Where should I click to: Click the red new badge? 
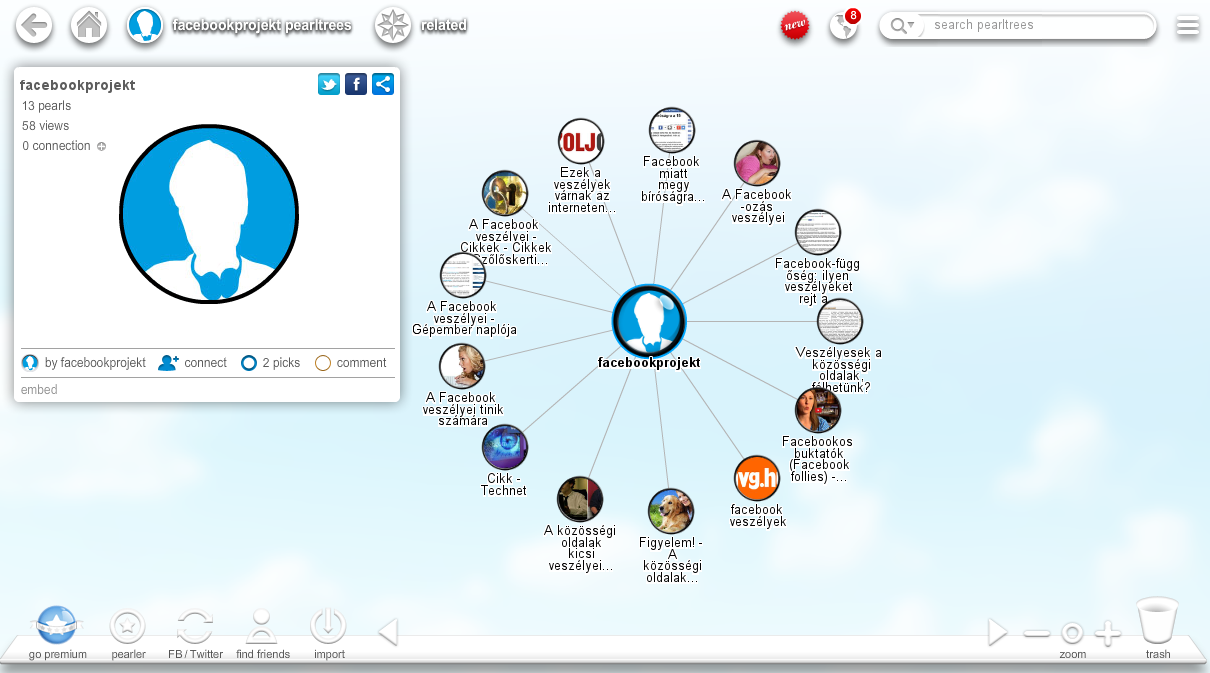pyautogui.click(x=795, y=25)
